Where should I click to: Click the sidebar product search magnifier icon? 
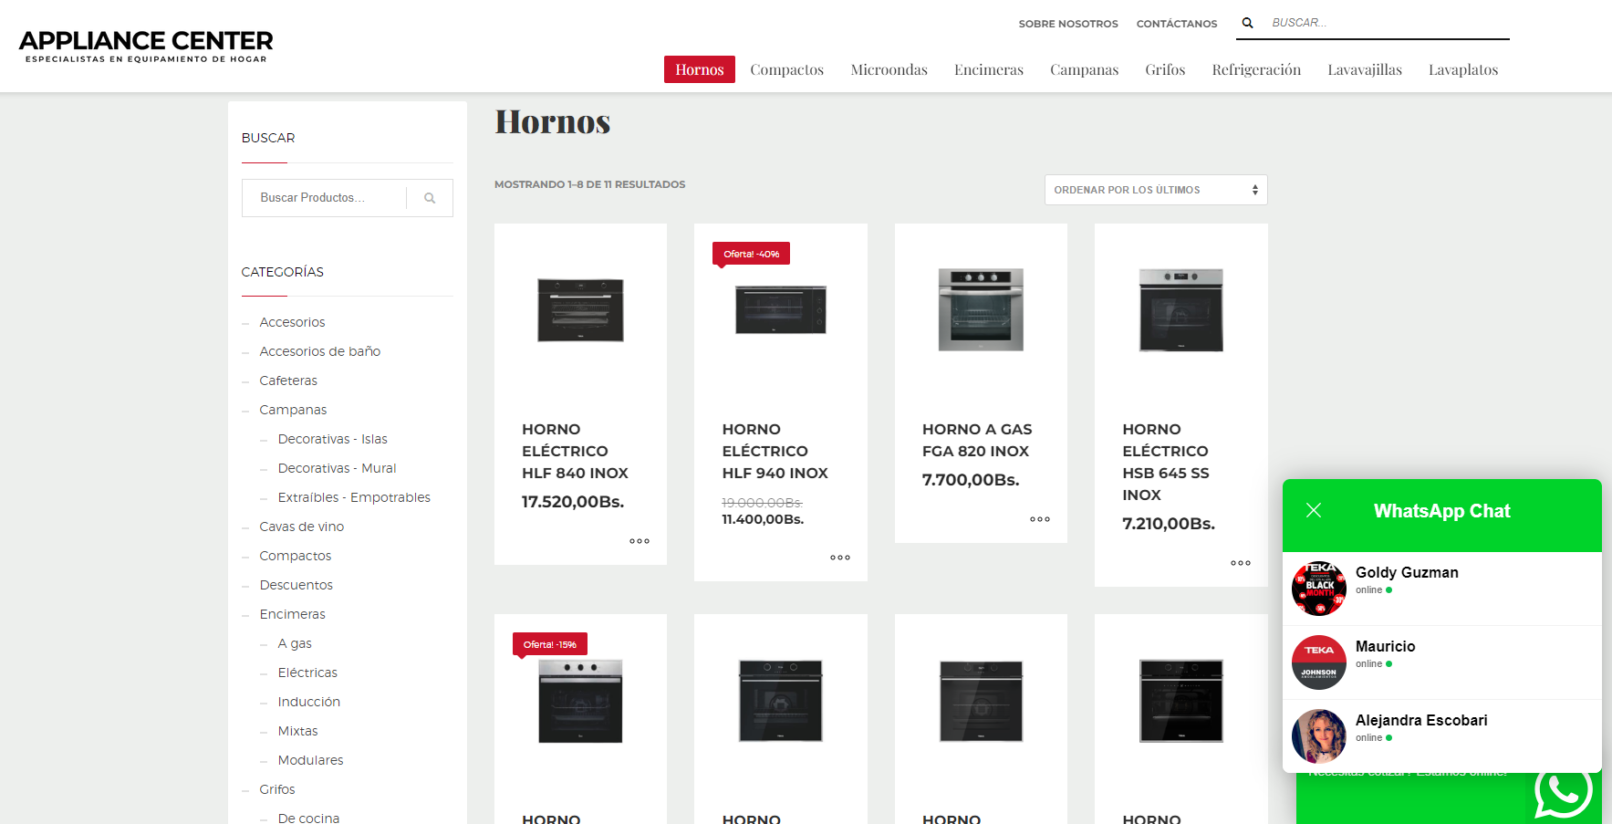coord(430,198)
